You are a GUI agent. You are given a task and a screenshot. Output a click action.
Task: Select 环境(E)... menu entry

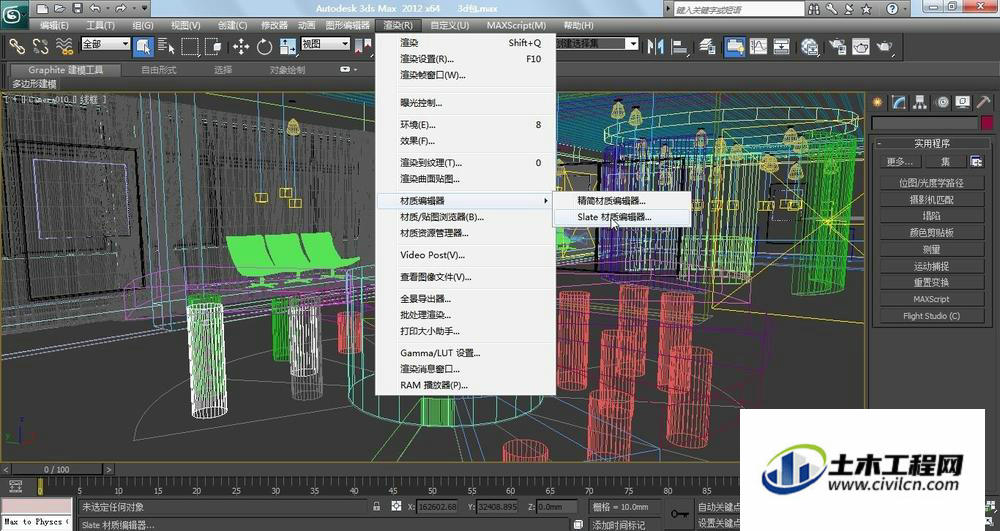click(465, 125)
